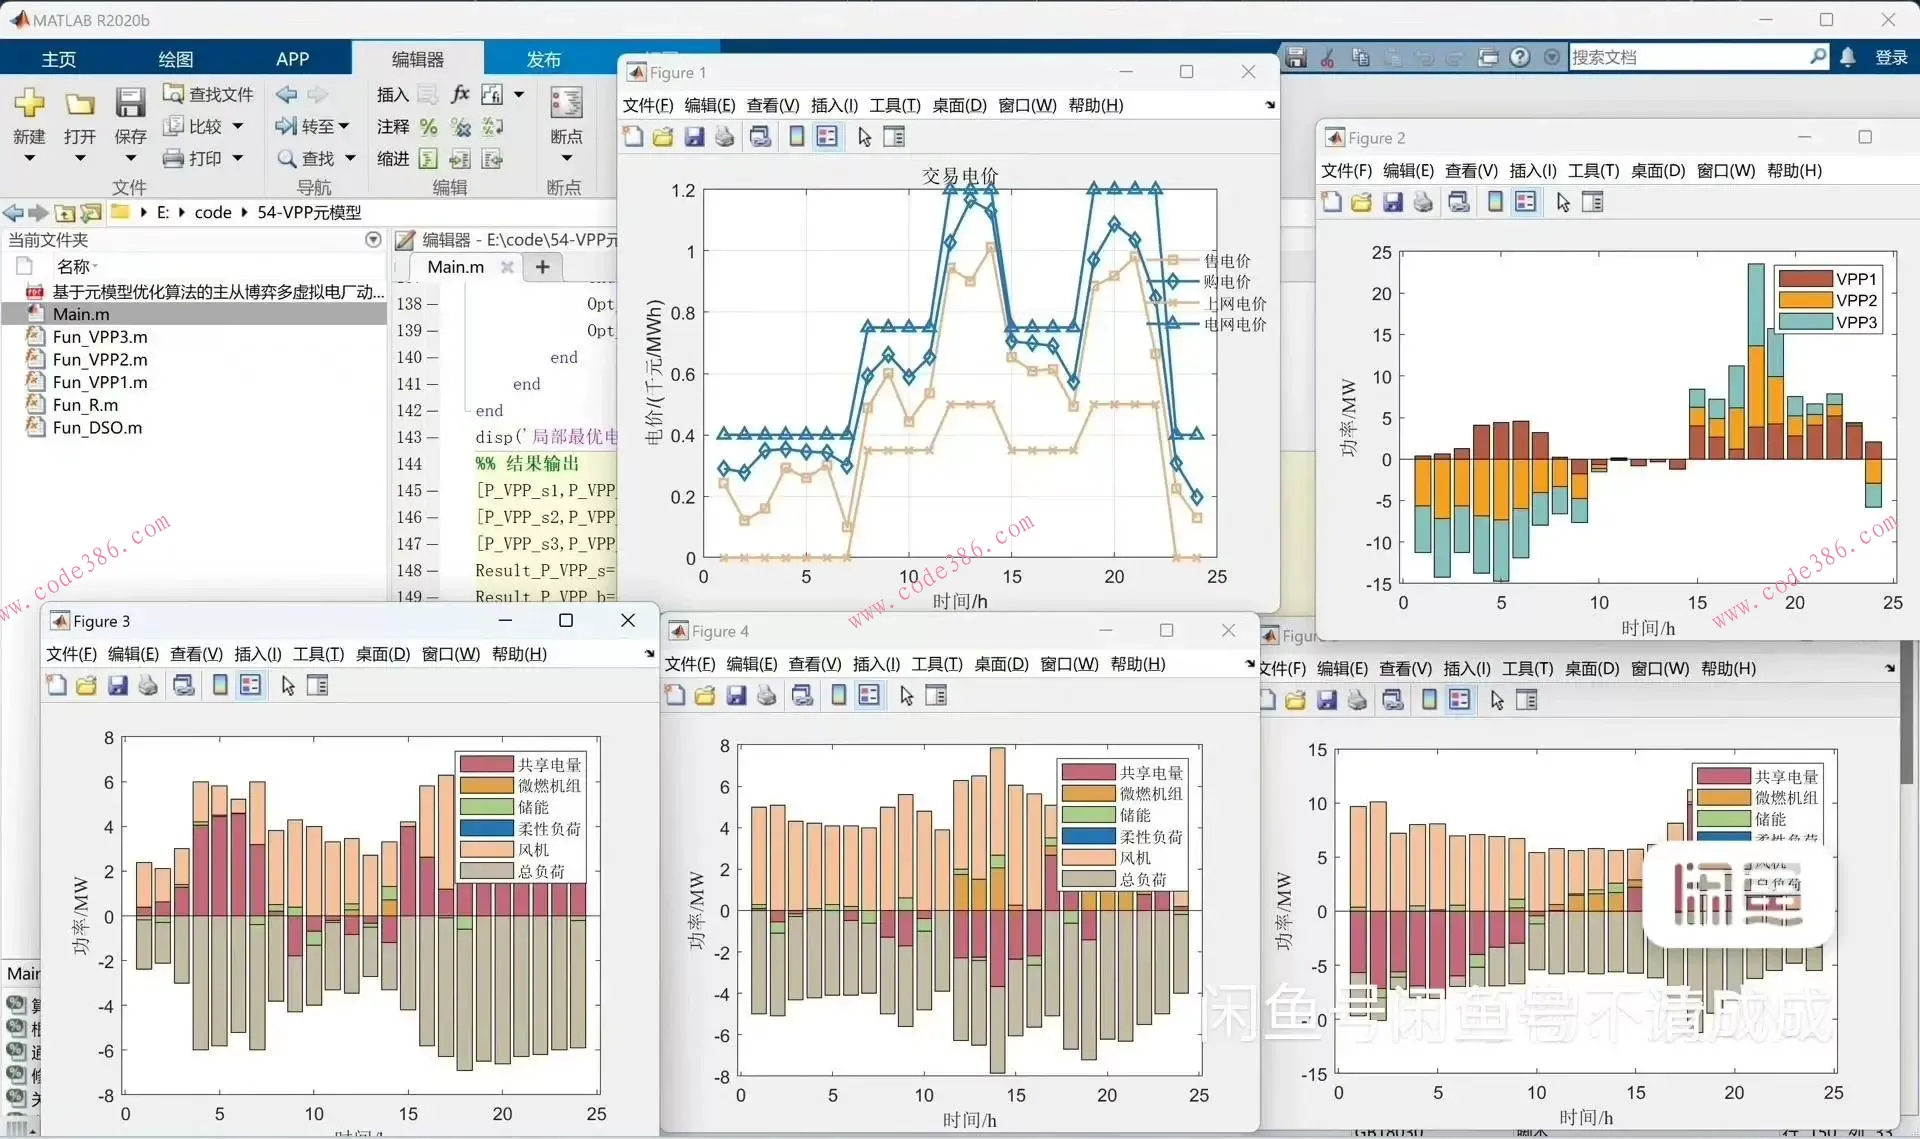The height and width of the screenshot is (1139, 1920).
Task: Click the New (新建) file icon
Action: [x=29, y=104]
